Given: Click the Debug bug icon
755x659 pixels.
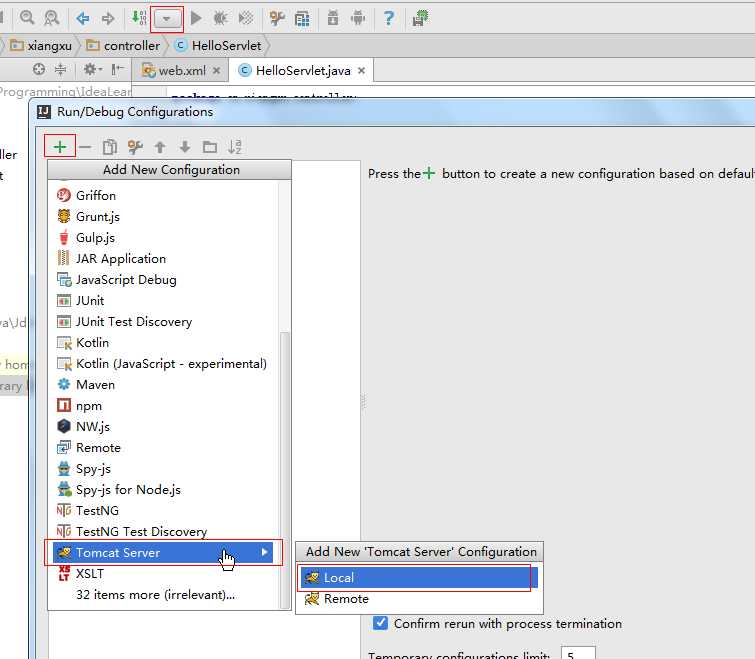Looking at the screenshot, I should 220,18.
